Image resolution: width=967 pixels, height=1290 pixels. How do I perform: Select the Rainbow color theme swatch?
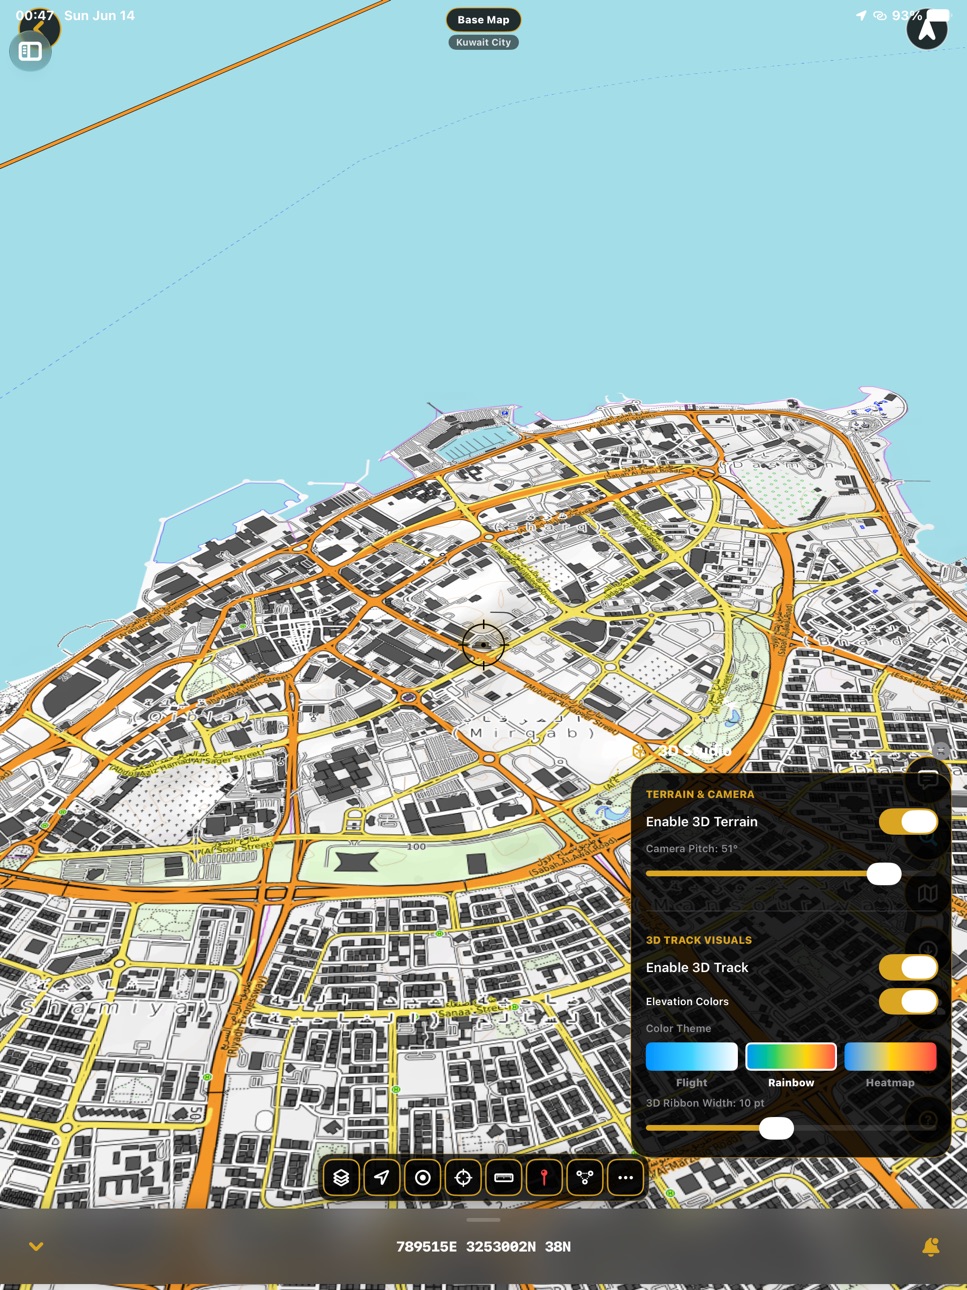[791, 1056]
